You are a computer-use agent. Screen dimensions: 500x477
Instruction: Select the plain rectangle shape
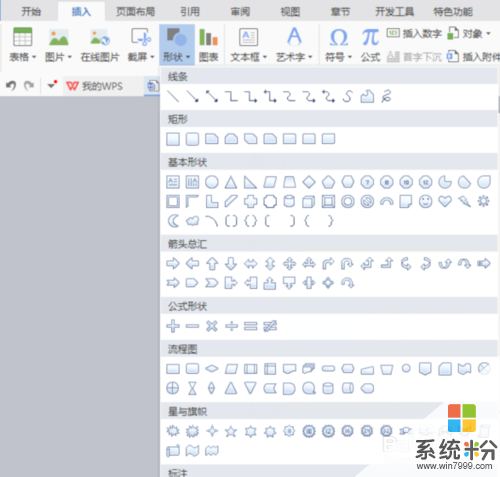(173, 139)
